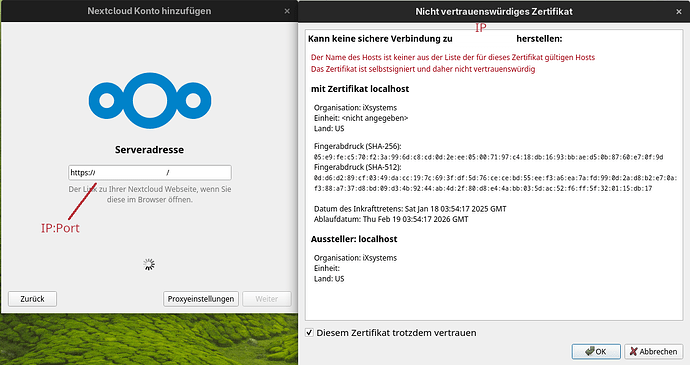Go back with the Zurück button
Image resolution: width=690 pixels, height=365 pixels.
pyautogui.click(x=33, y=299)
